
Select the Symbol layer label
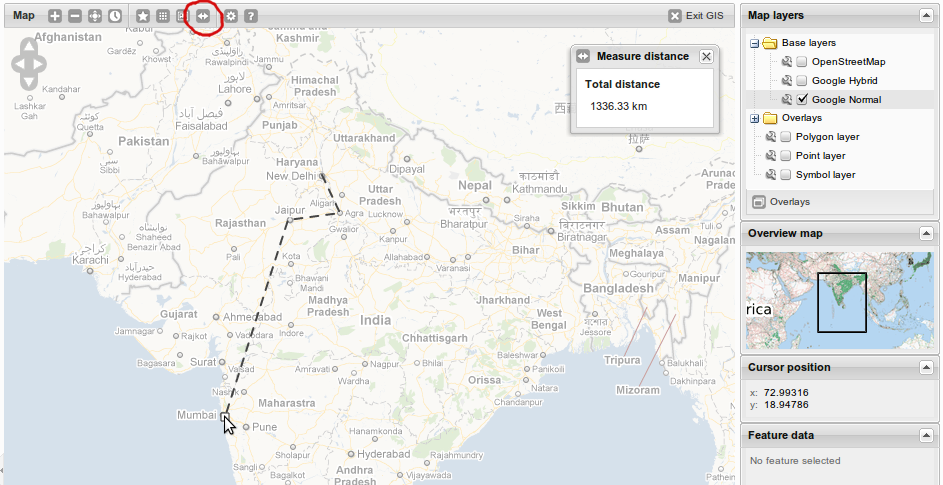[x=825, y=175]
